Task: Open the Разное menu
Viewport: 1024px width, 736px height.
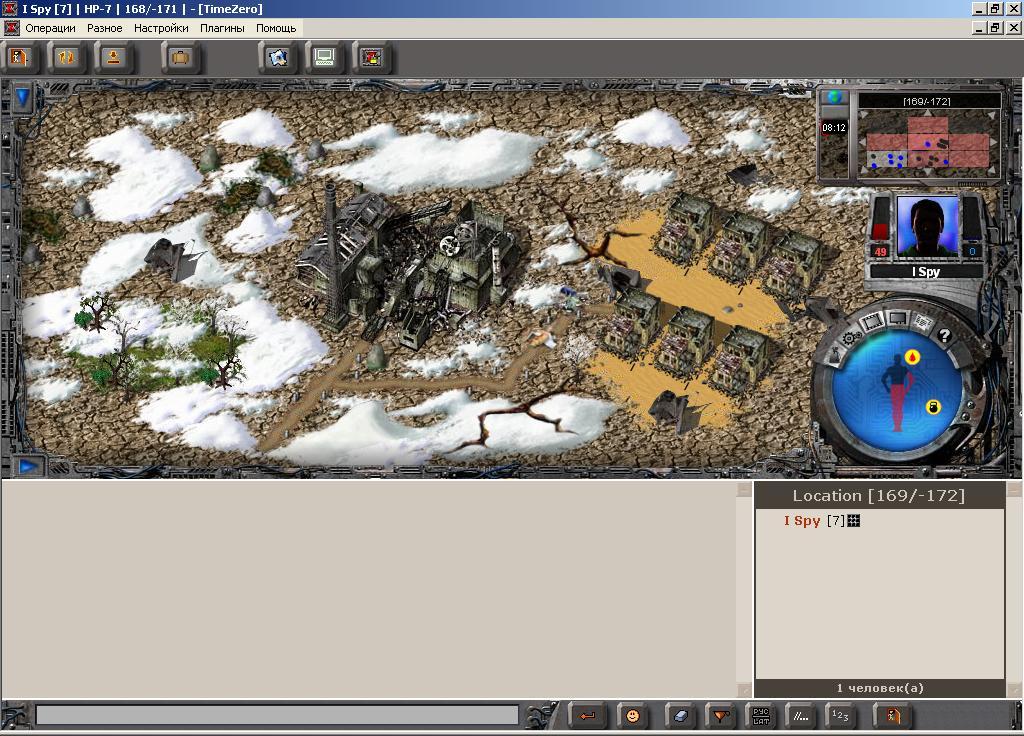Action: (104, 28)
